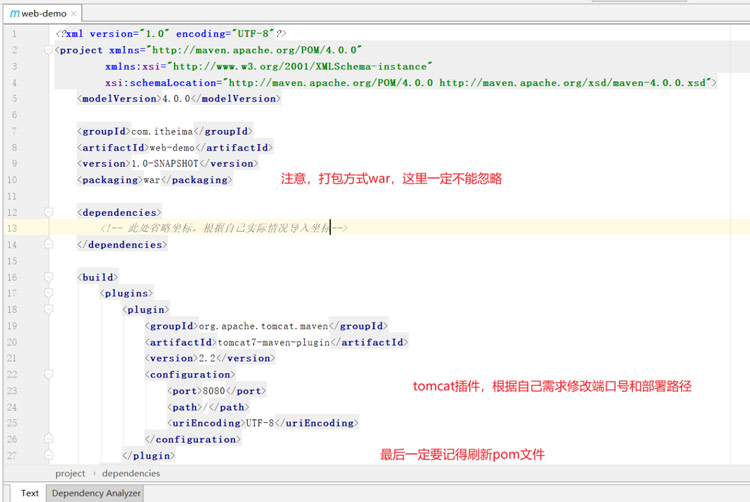Viewport: 750px width, 502px height.
Task: Switch to the Text tab
Action: pos(30,493)
